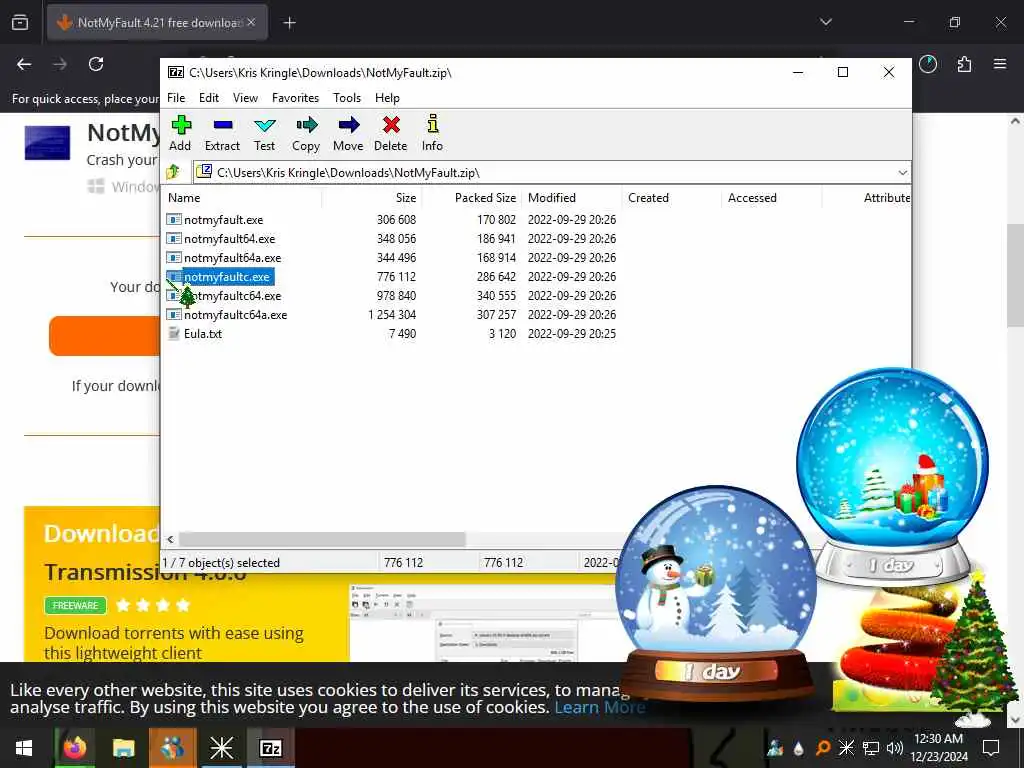Select the NotMyFault 4.21 browser tab

coord(157,22)
